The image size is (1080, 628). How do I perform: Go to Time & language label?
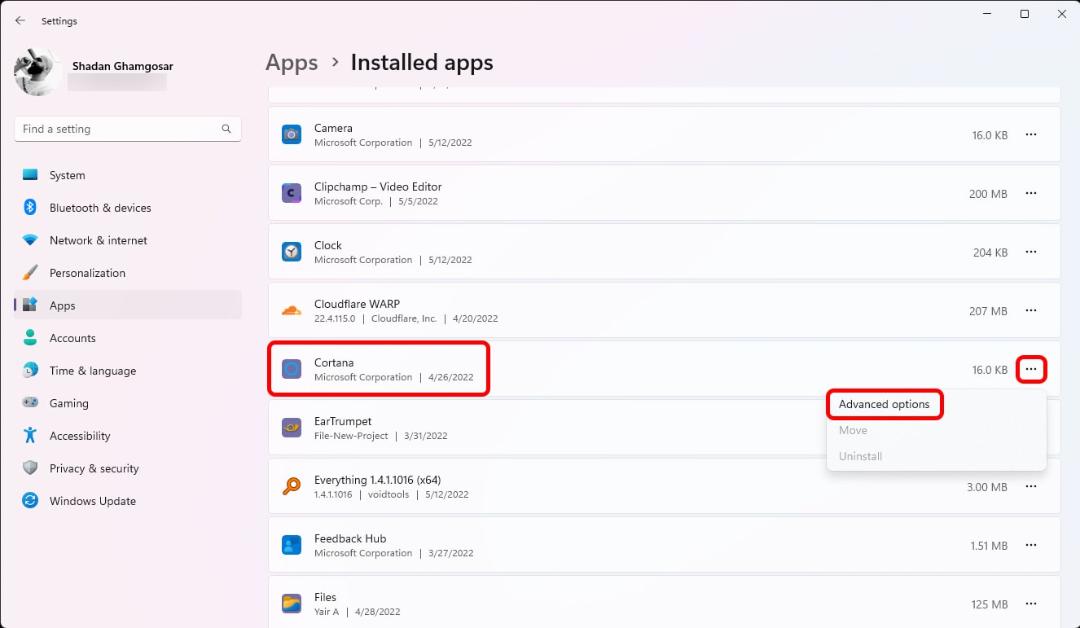point(93,370)
